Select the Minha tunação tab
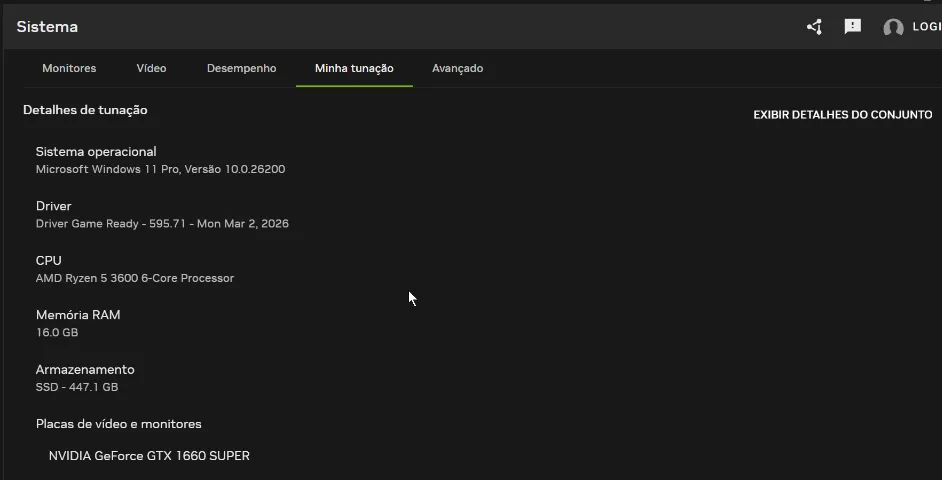942x480 pixels. coord(354,68)
